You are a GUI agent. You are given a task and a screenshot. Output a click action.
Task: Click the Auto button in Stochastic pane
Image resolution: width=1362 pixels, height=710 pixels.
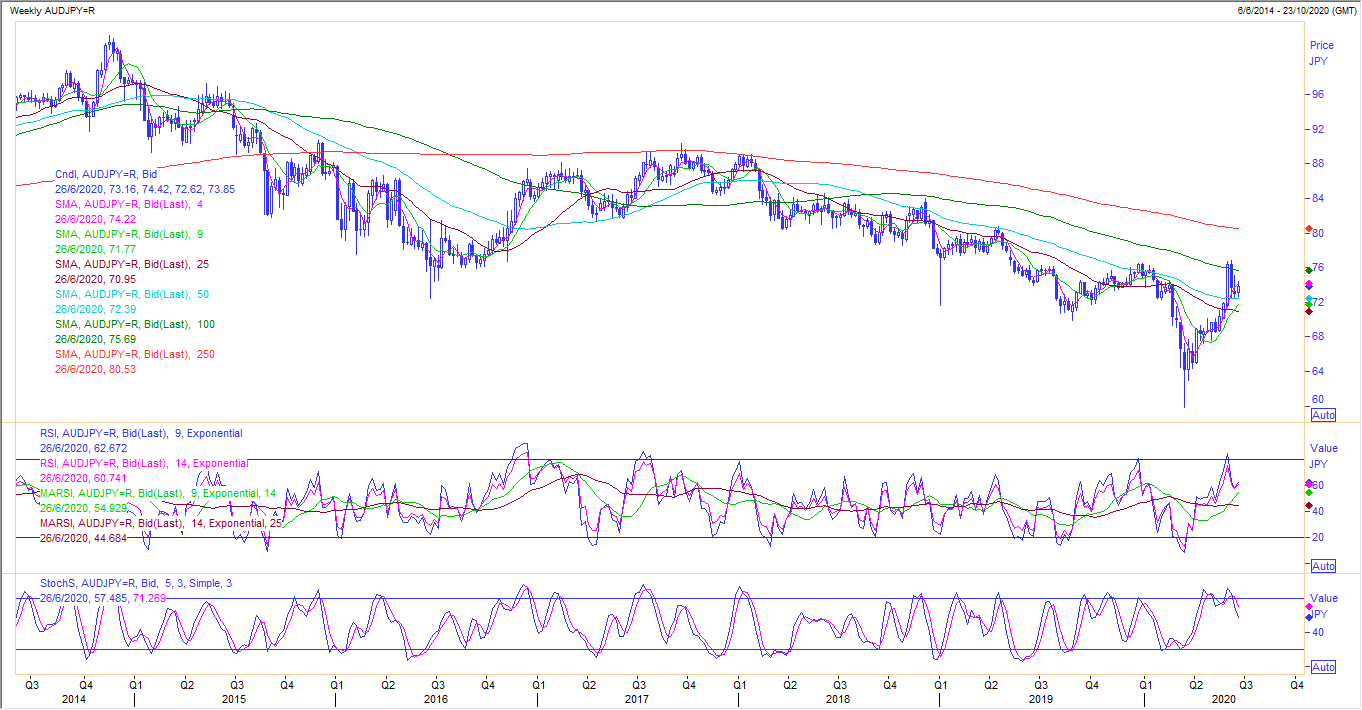1323,667
